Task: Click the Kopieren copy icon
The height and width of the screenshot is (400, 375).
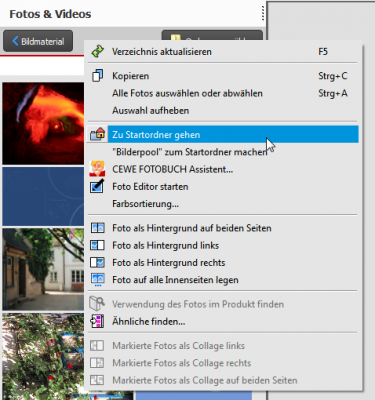Action: 98,76
